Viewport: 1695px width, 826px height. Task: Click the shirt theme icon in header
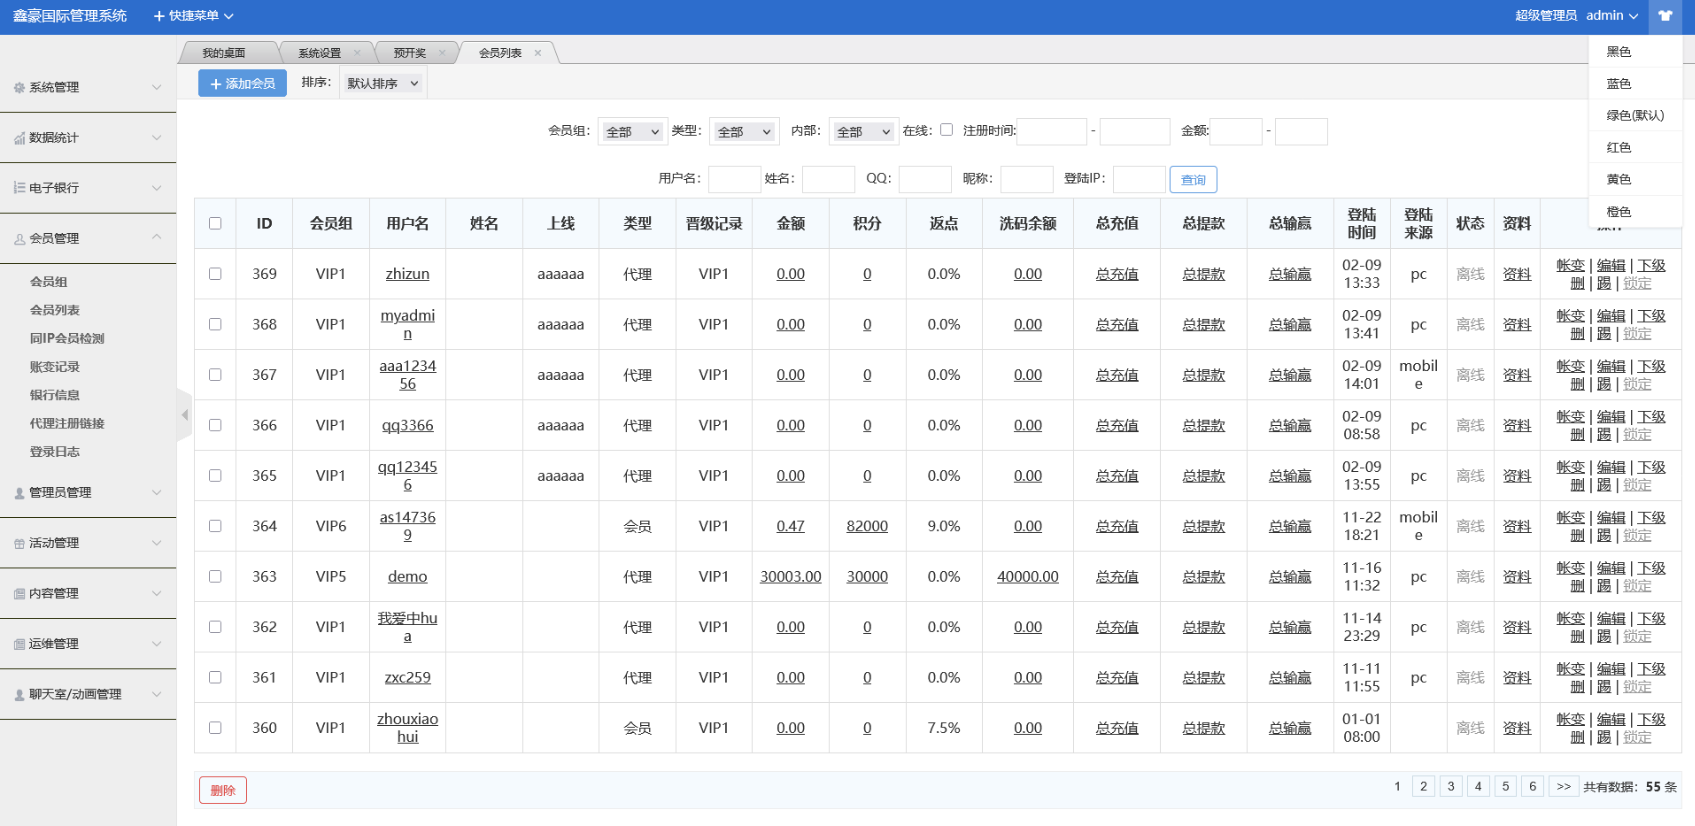[1665, 16]
